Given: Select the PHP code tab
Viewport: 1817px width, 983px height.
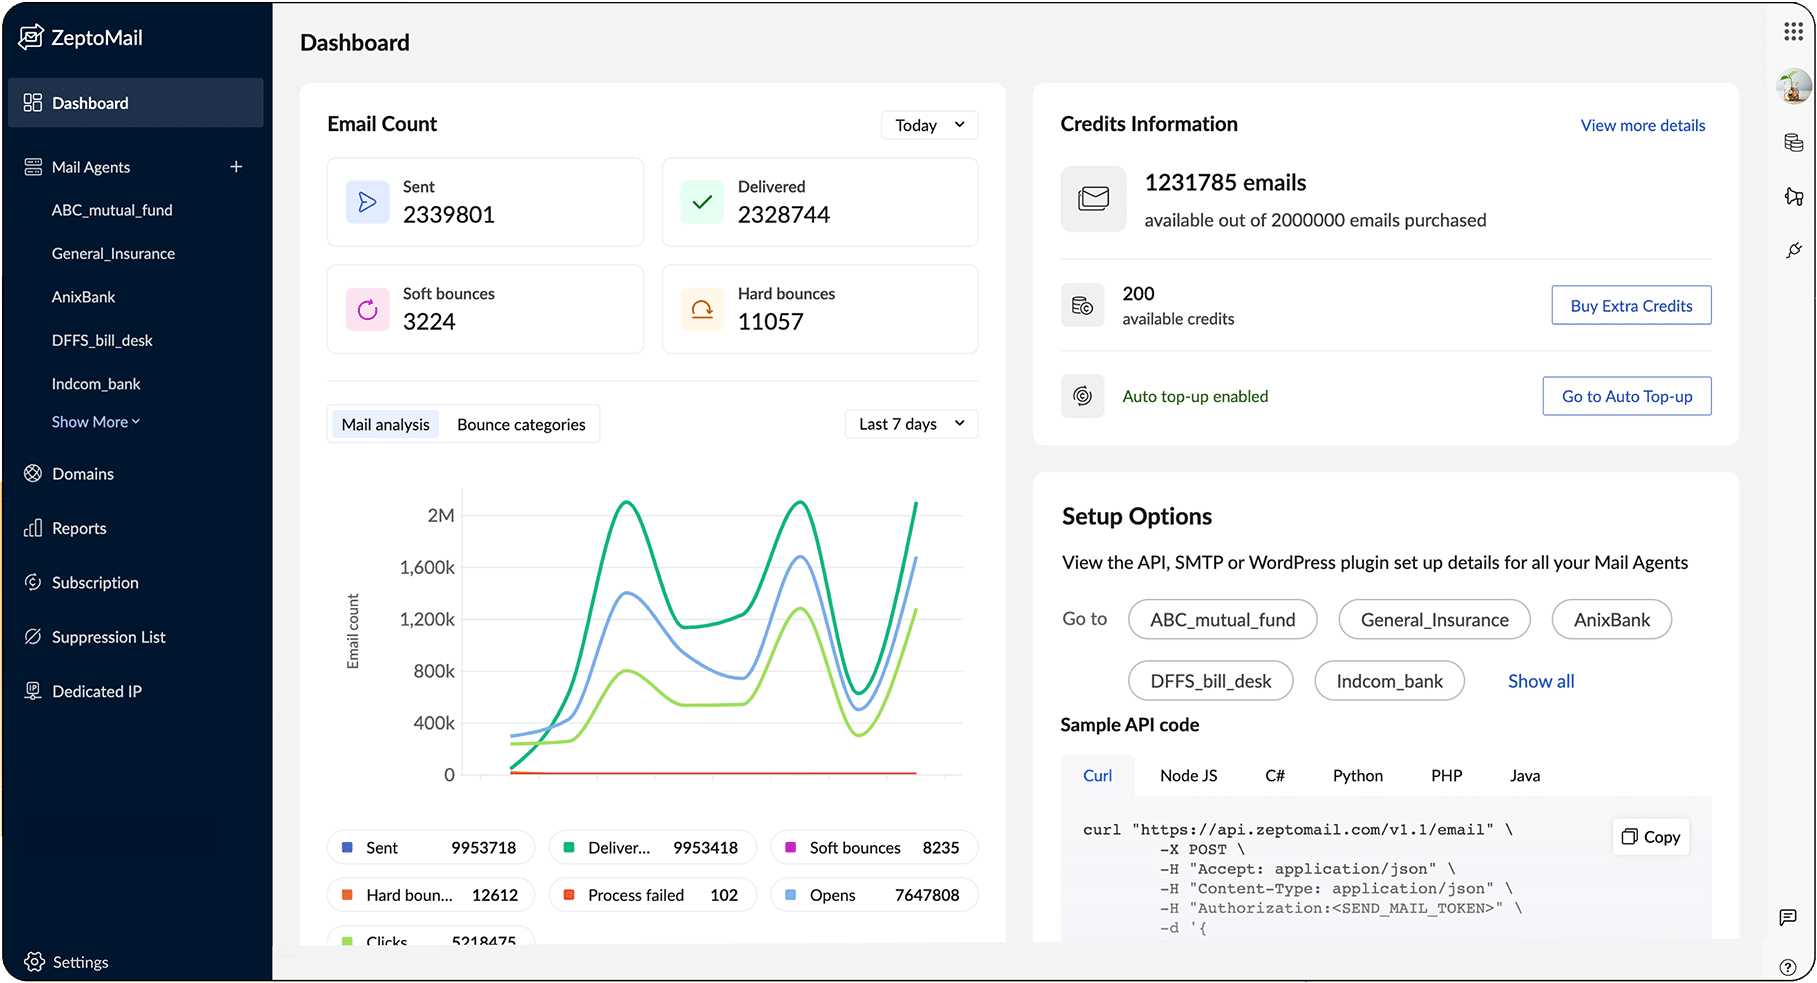Looking at the screenshot, I should coord(1446,776).
